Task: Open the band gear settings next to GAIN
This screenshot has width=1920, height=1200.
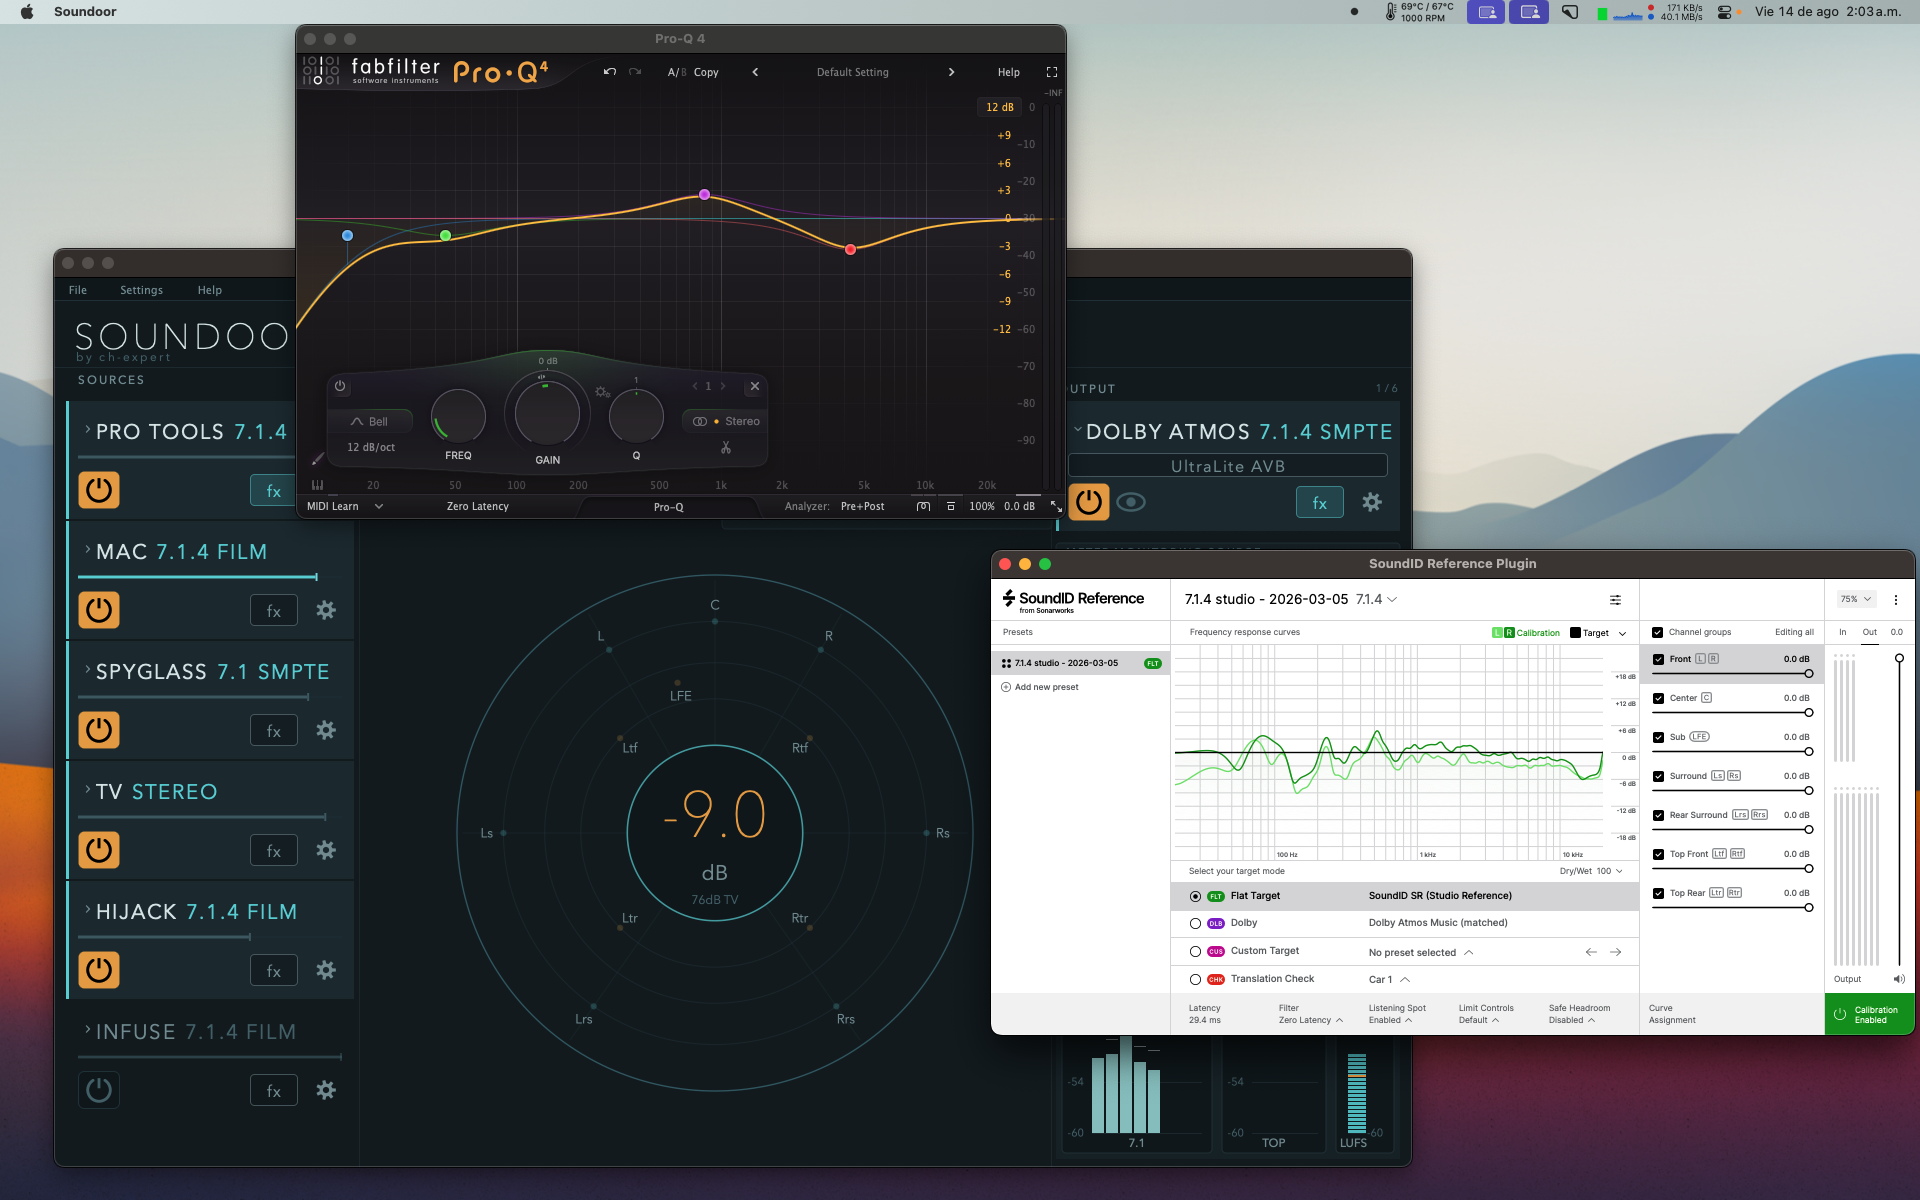Action: click(x=602, y=392)
